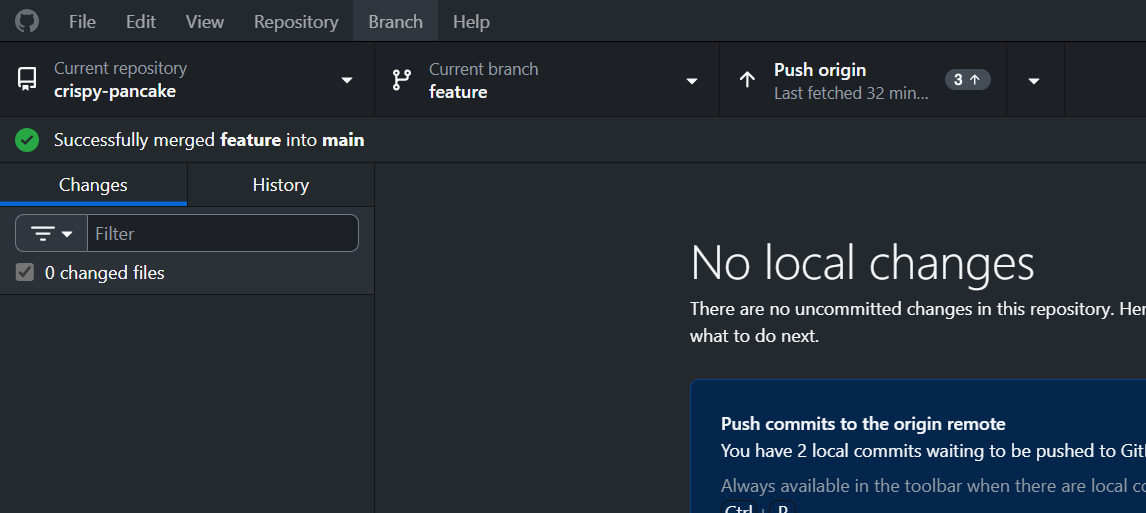Open the Branch menu
1146x513 pixels.
click(x=395, y=21)
